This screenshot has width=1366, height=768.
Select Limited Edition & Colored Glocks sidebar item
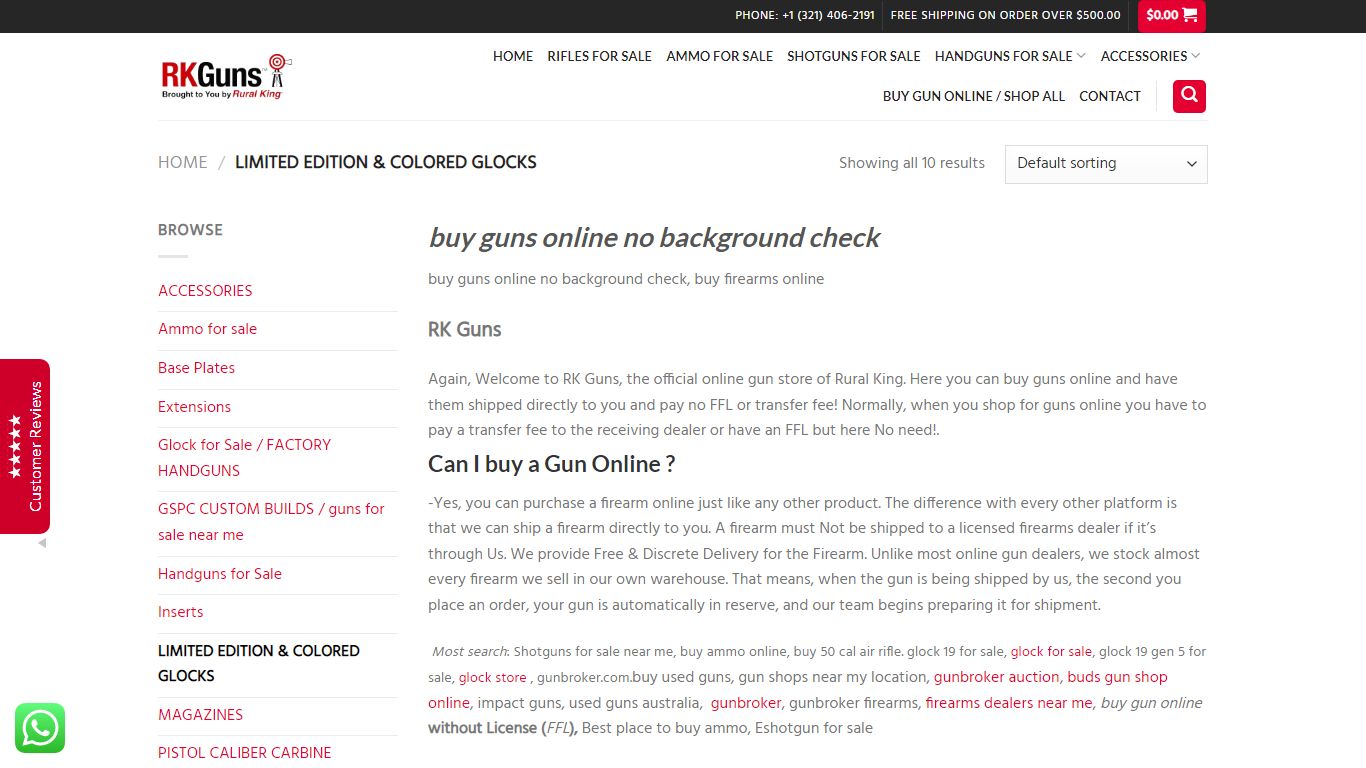[x=259, y=663]
